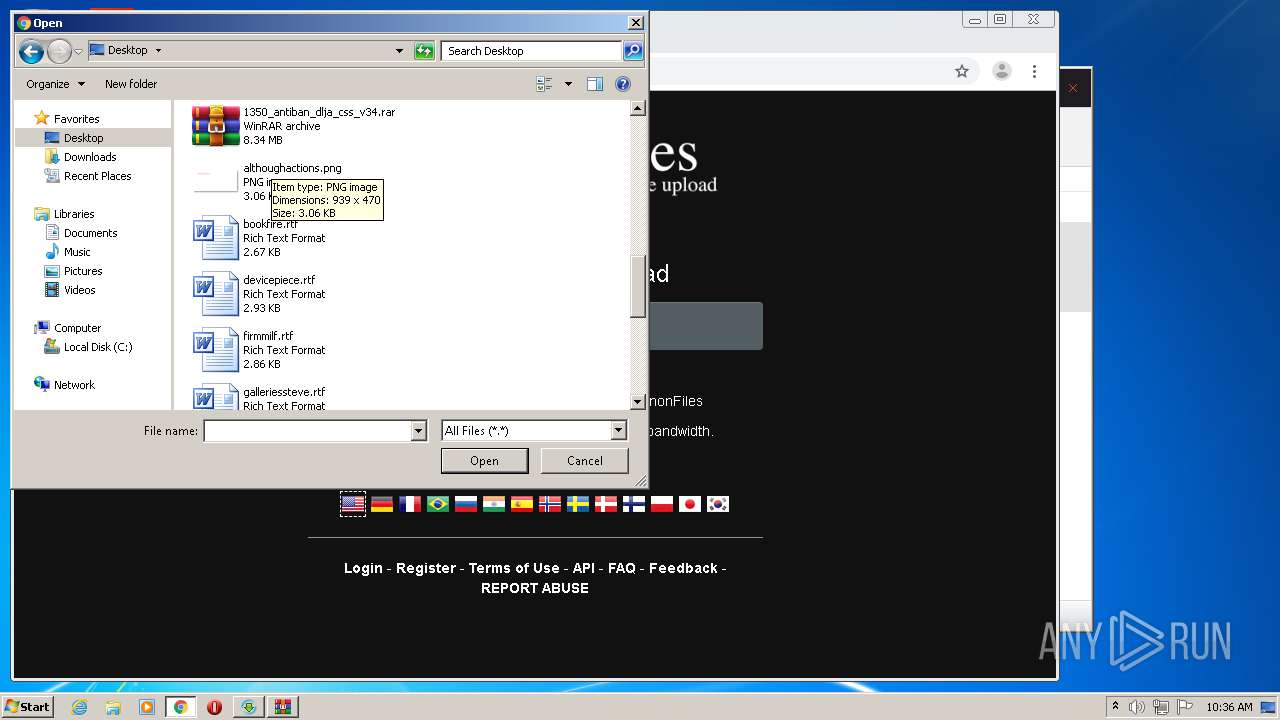Go back using the dialog back arrow
The height and width of the screenshot is (720, 1280).
pyautogui.click(x=31, y=51)
